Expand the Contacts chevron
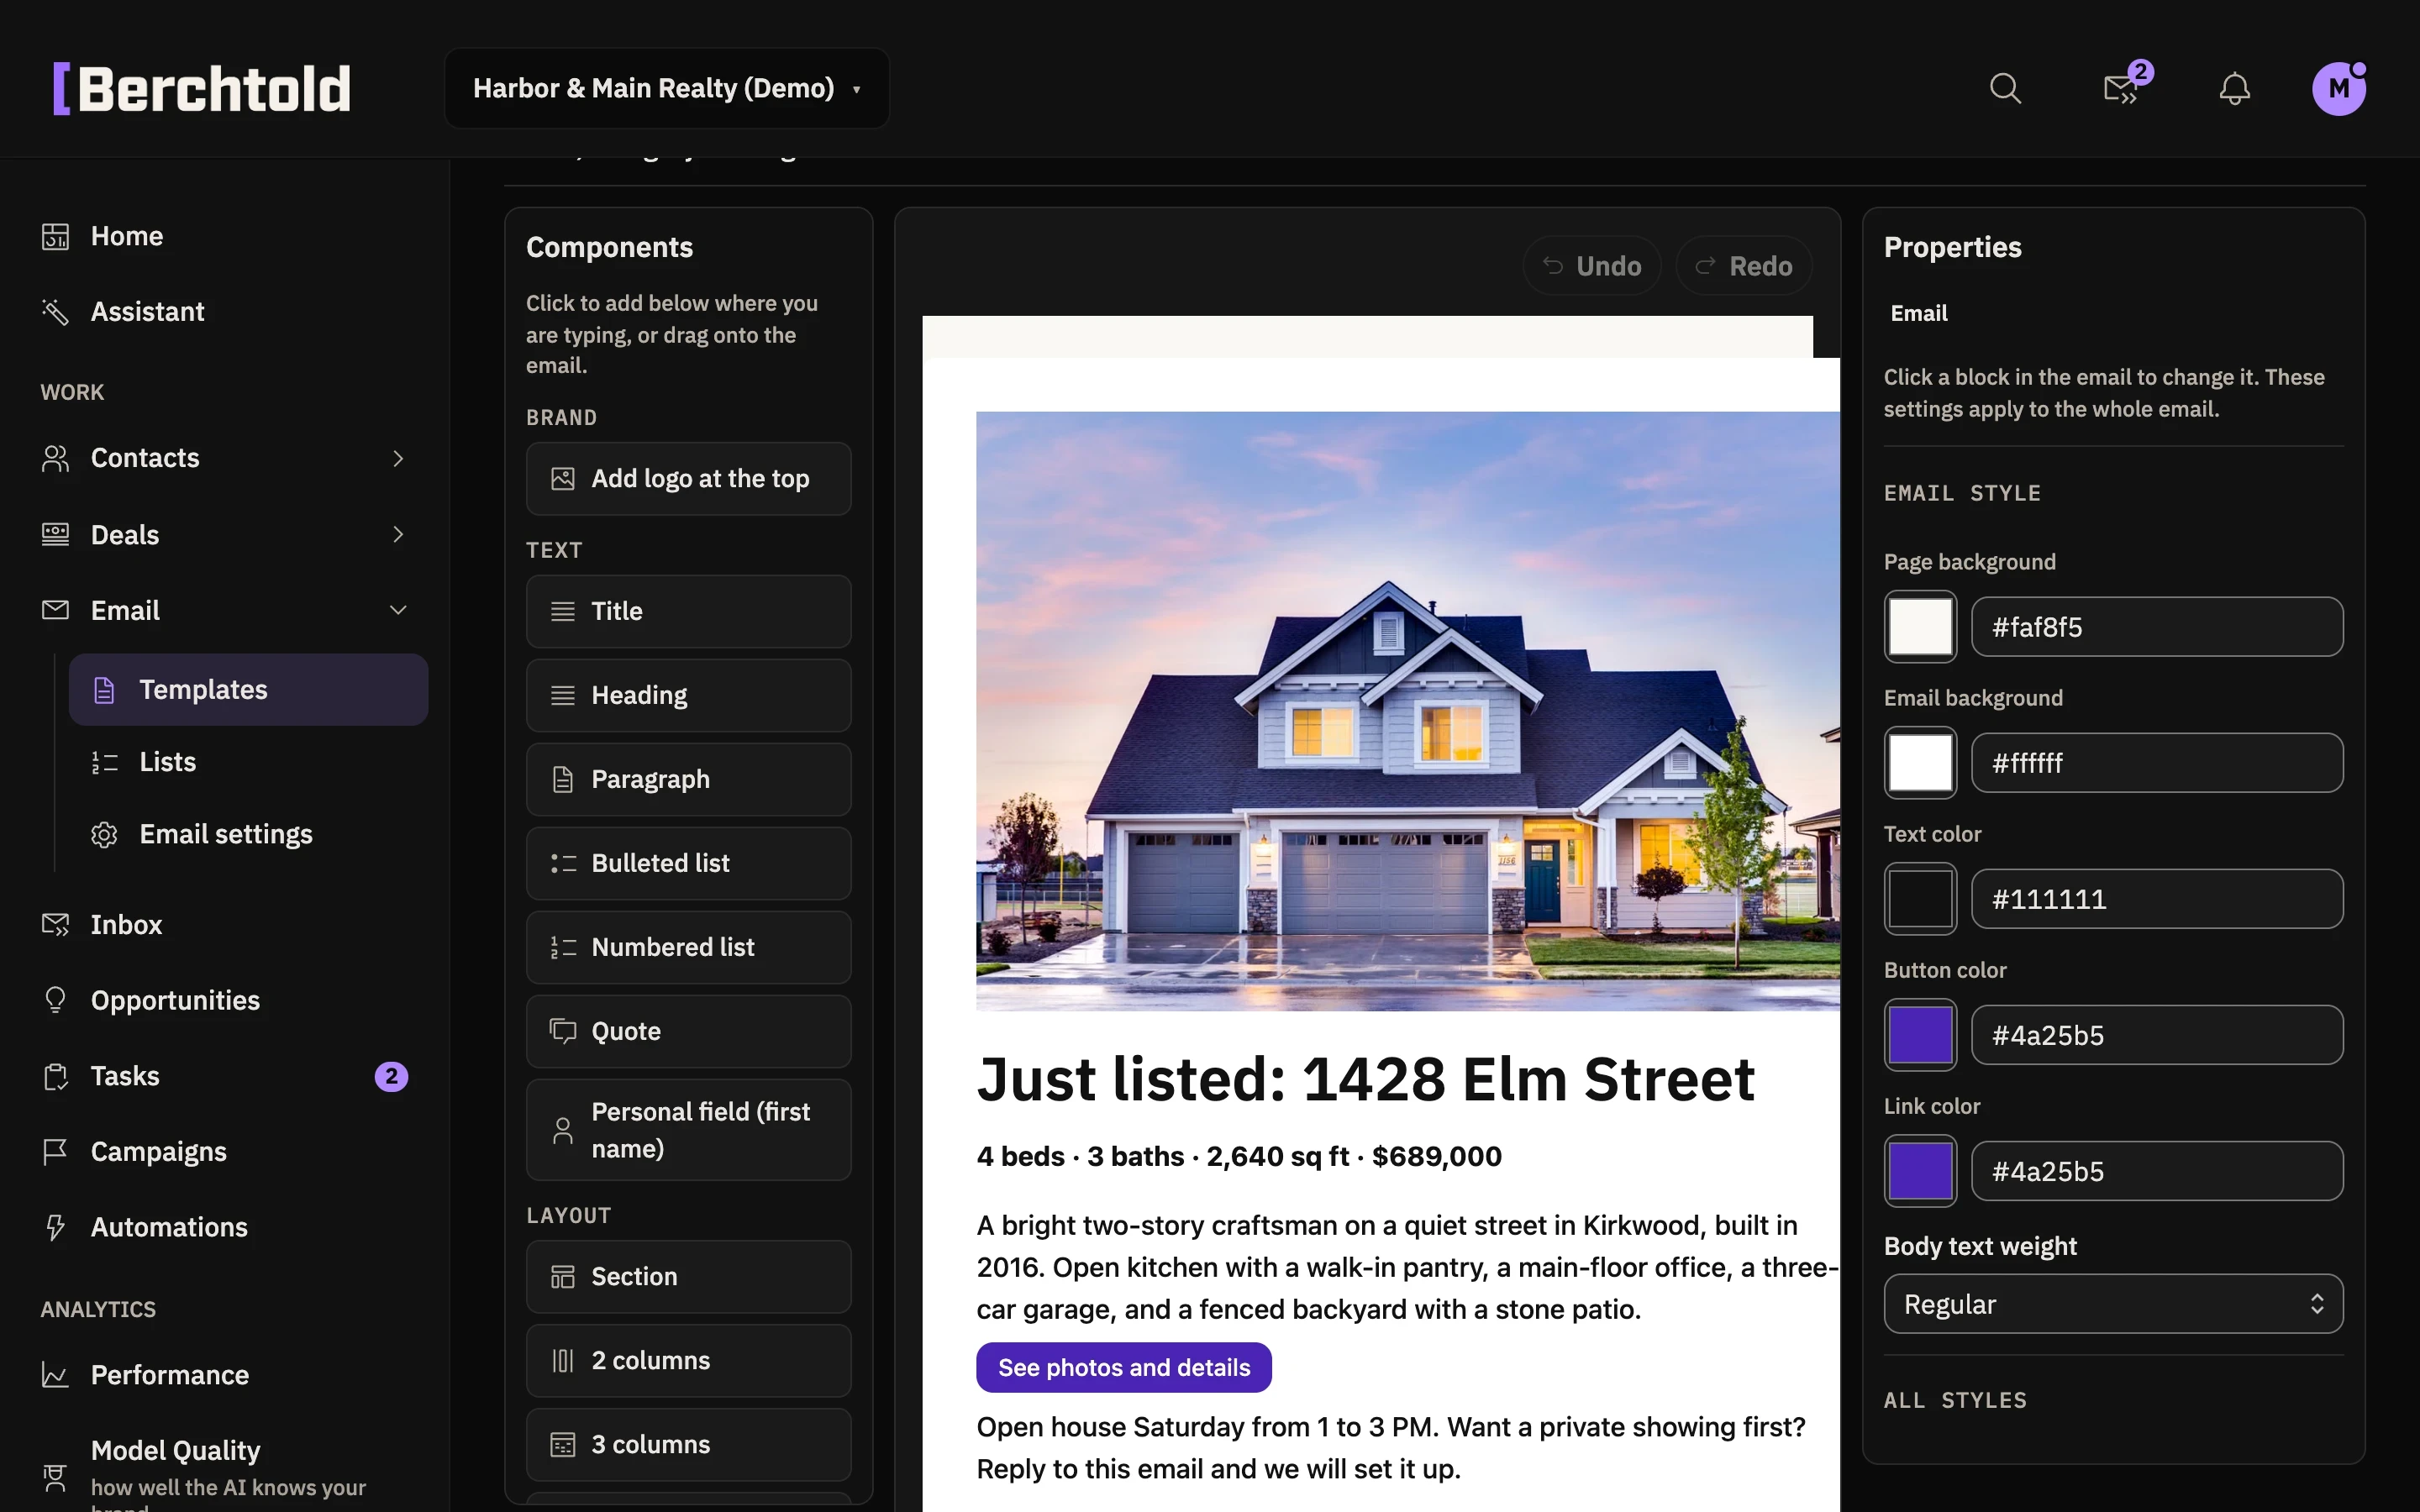The image size is (2420, 1512). (x=398, y=458)
